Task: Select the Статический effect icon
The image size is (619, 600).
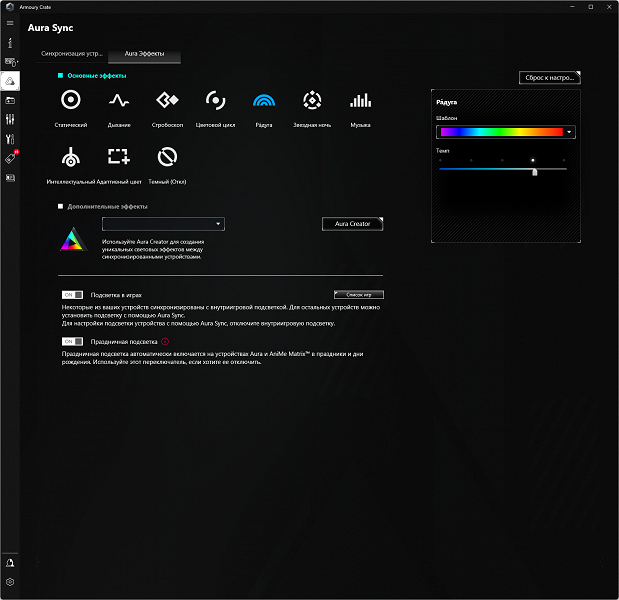Action: [x=71, y=100]
